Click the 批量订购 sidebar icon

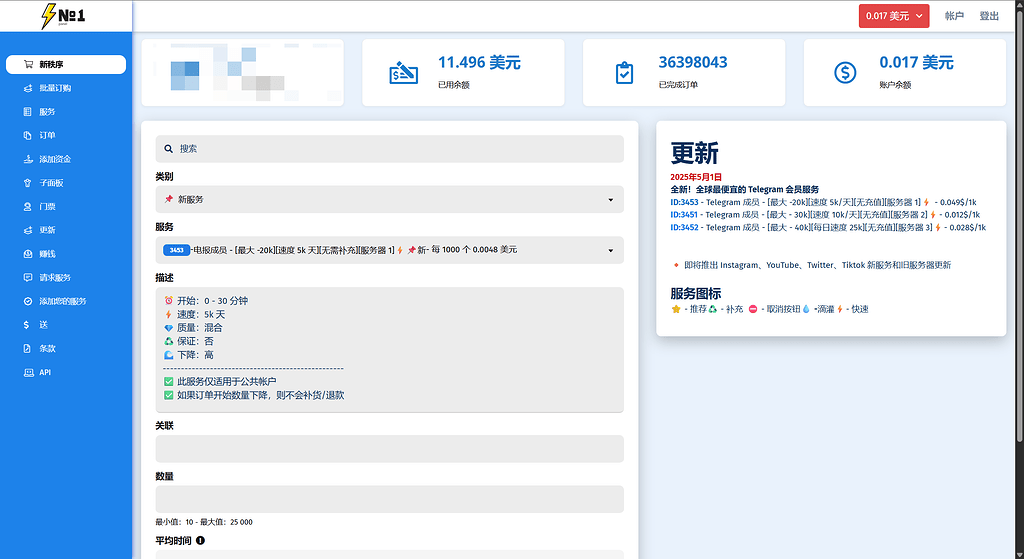point(28,88)
